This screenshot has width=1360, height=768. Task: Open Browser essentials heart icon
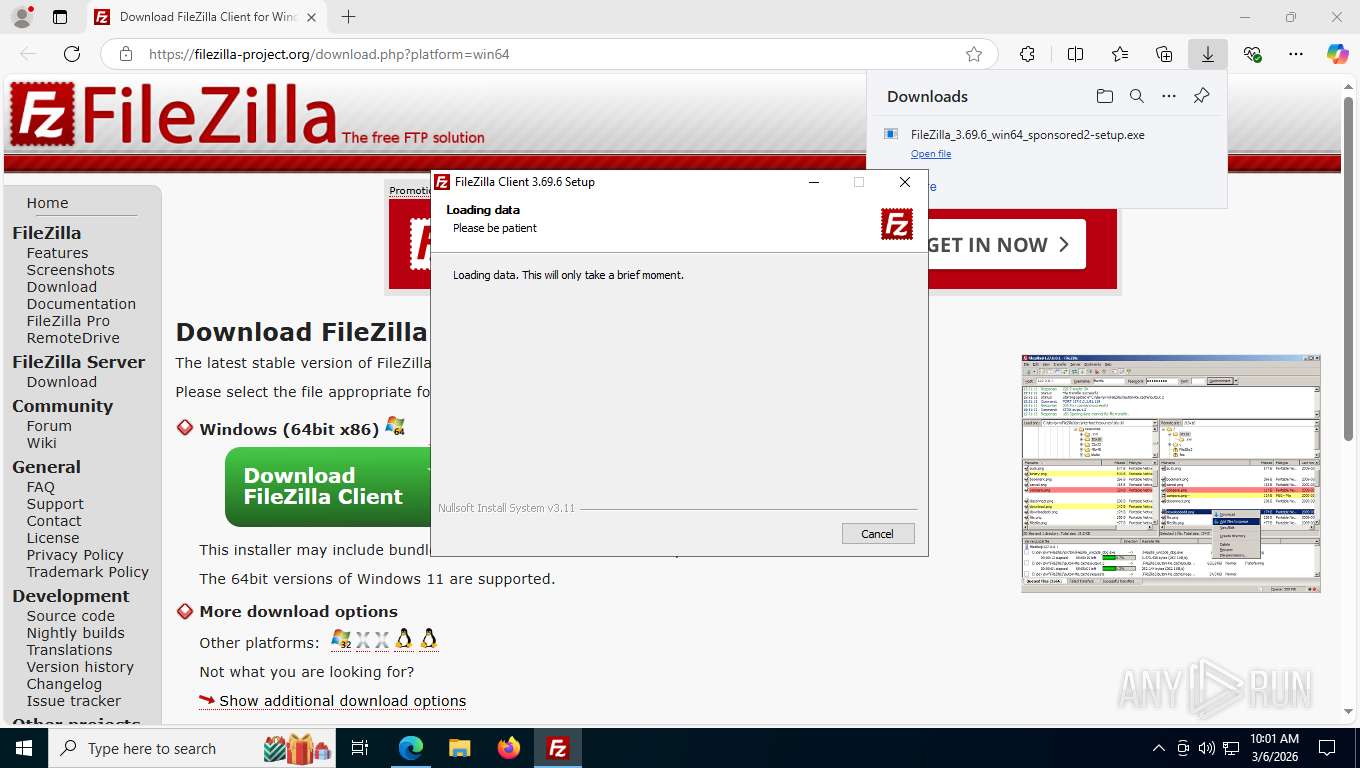[1252, 54]
